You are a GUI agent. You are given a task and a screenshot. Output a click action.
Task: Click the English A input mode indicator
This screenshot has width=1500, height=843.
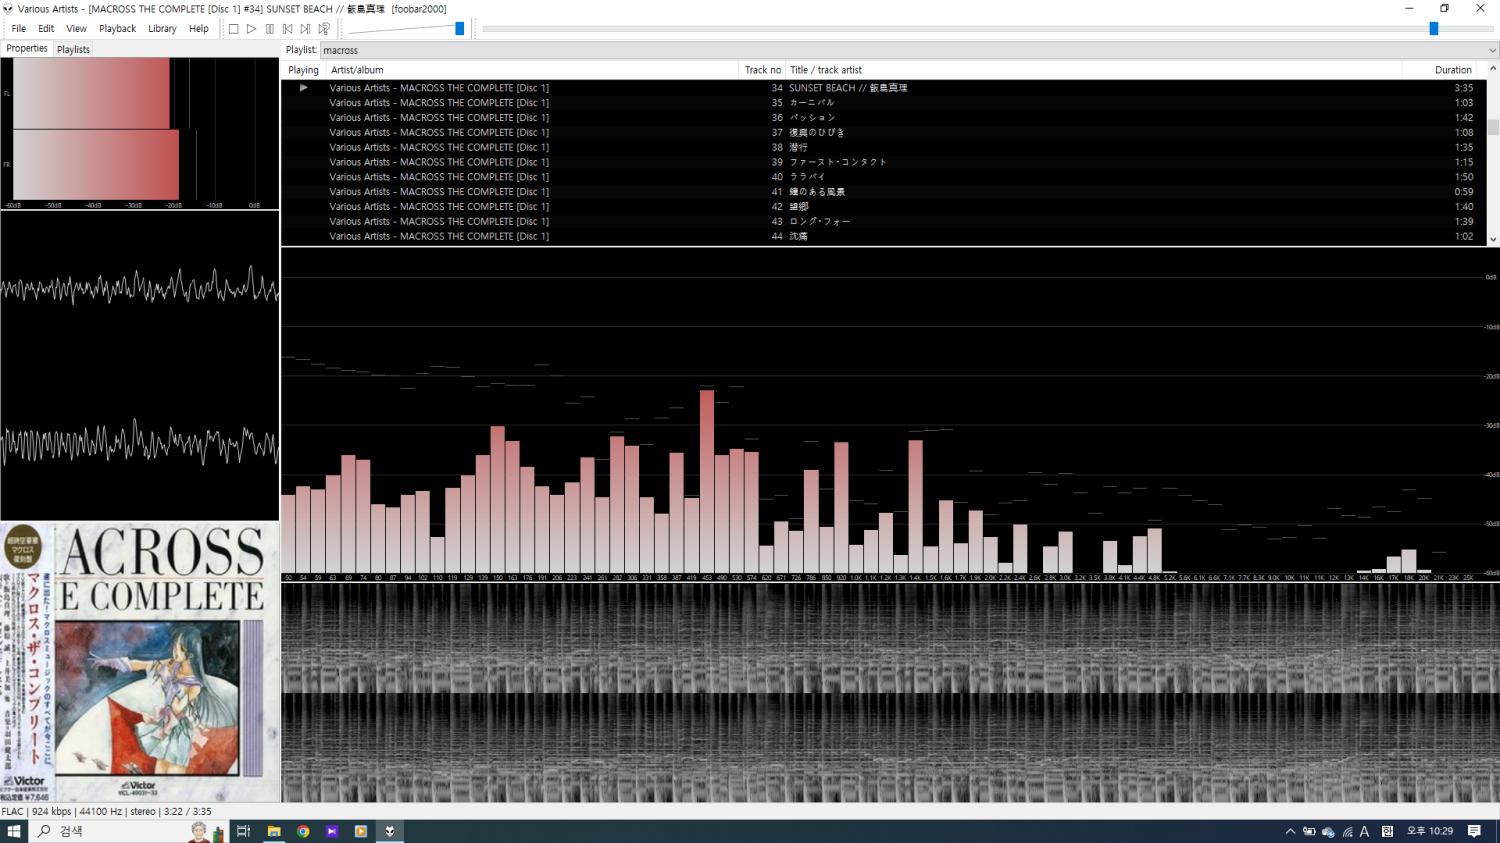(1364, 831)
